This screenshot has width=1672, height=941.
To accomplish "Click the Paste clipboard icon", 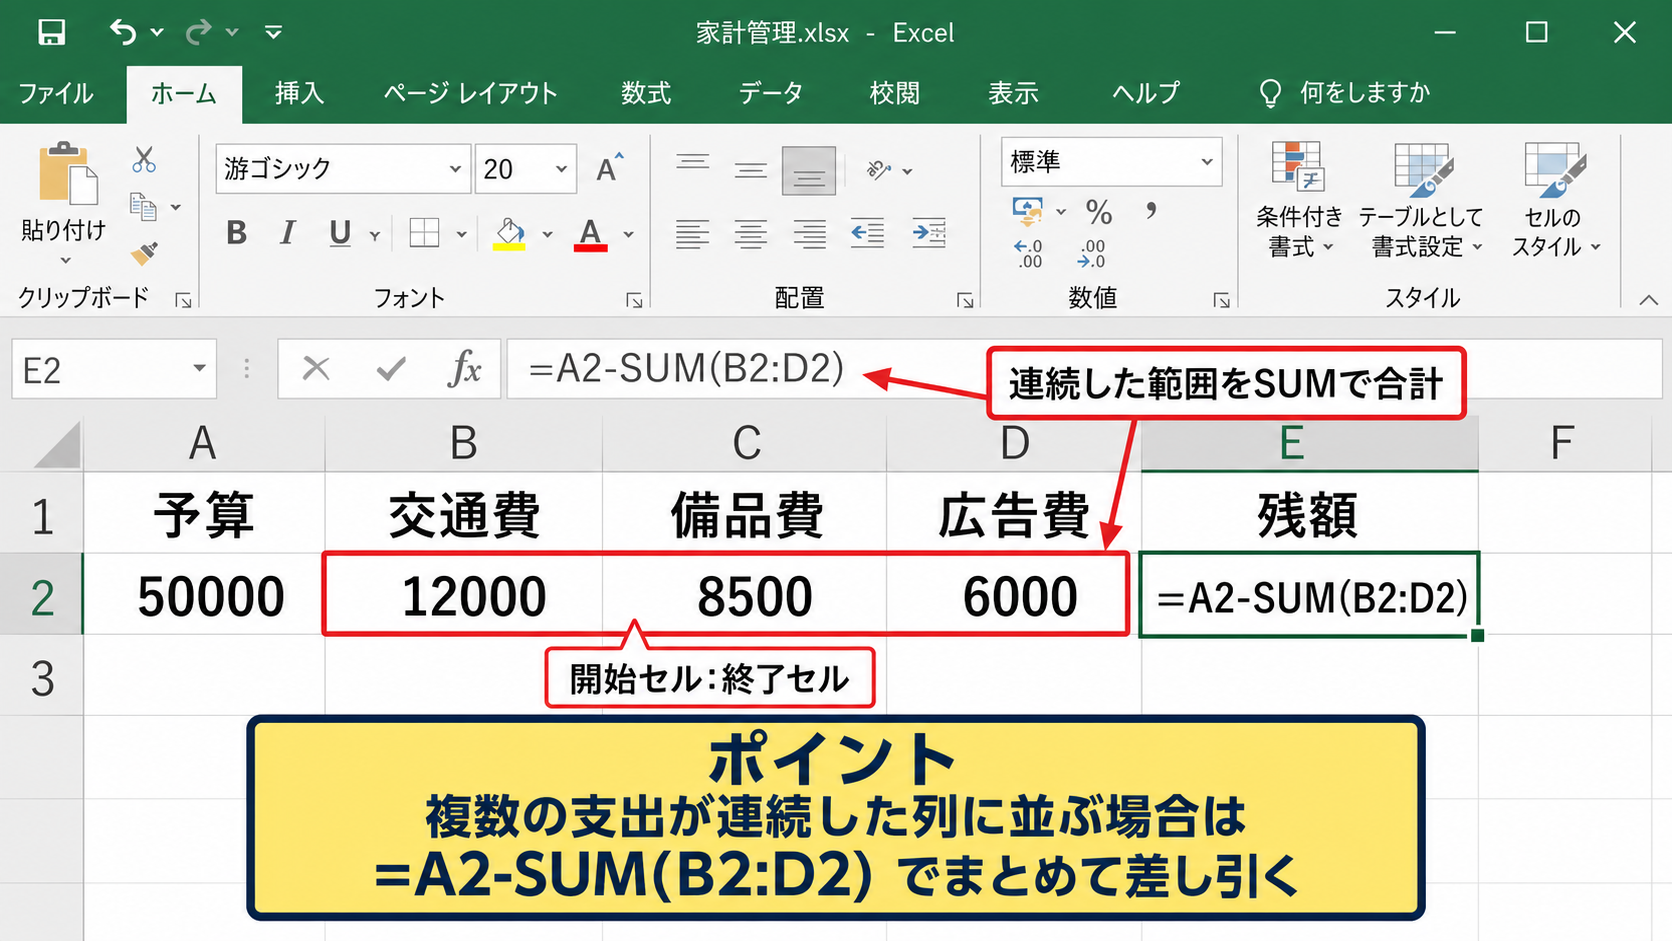I will [x=67, y=173].
